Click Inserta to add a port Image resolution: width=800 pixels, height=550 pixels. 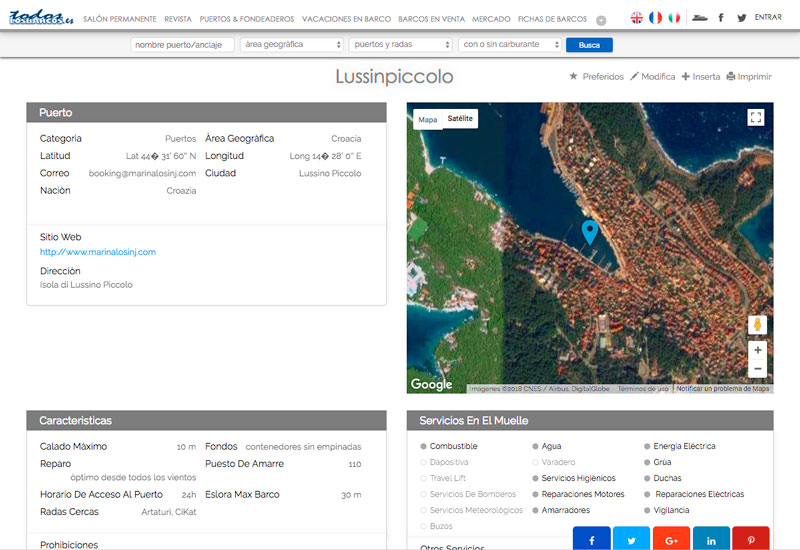tap(701, 77)
